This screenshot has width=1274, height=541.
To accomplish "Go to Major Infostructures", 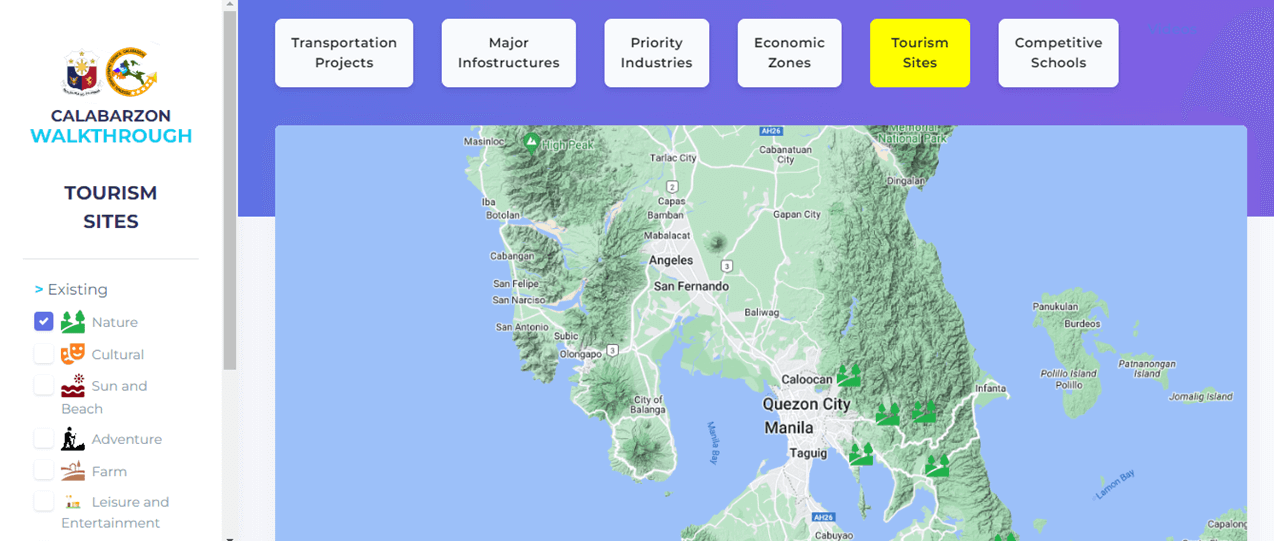I will coord(508,53).
